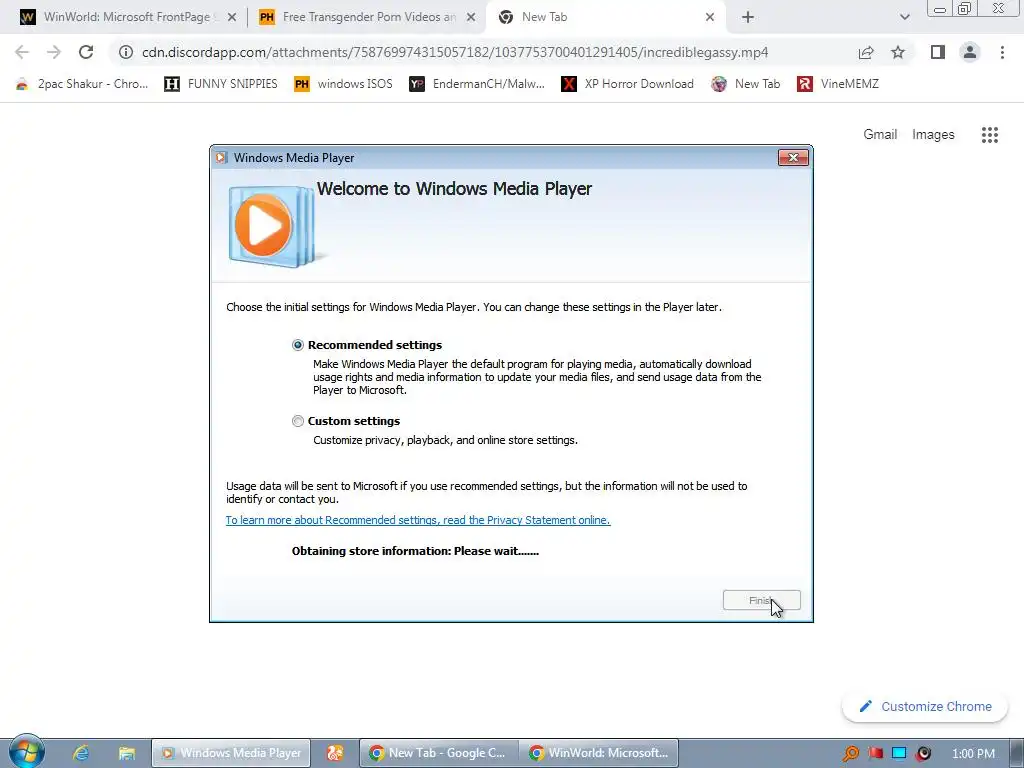Open the Chrome profile avatar
This screenshot has height=768, width=1024.
pos(970,52)
